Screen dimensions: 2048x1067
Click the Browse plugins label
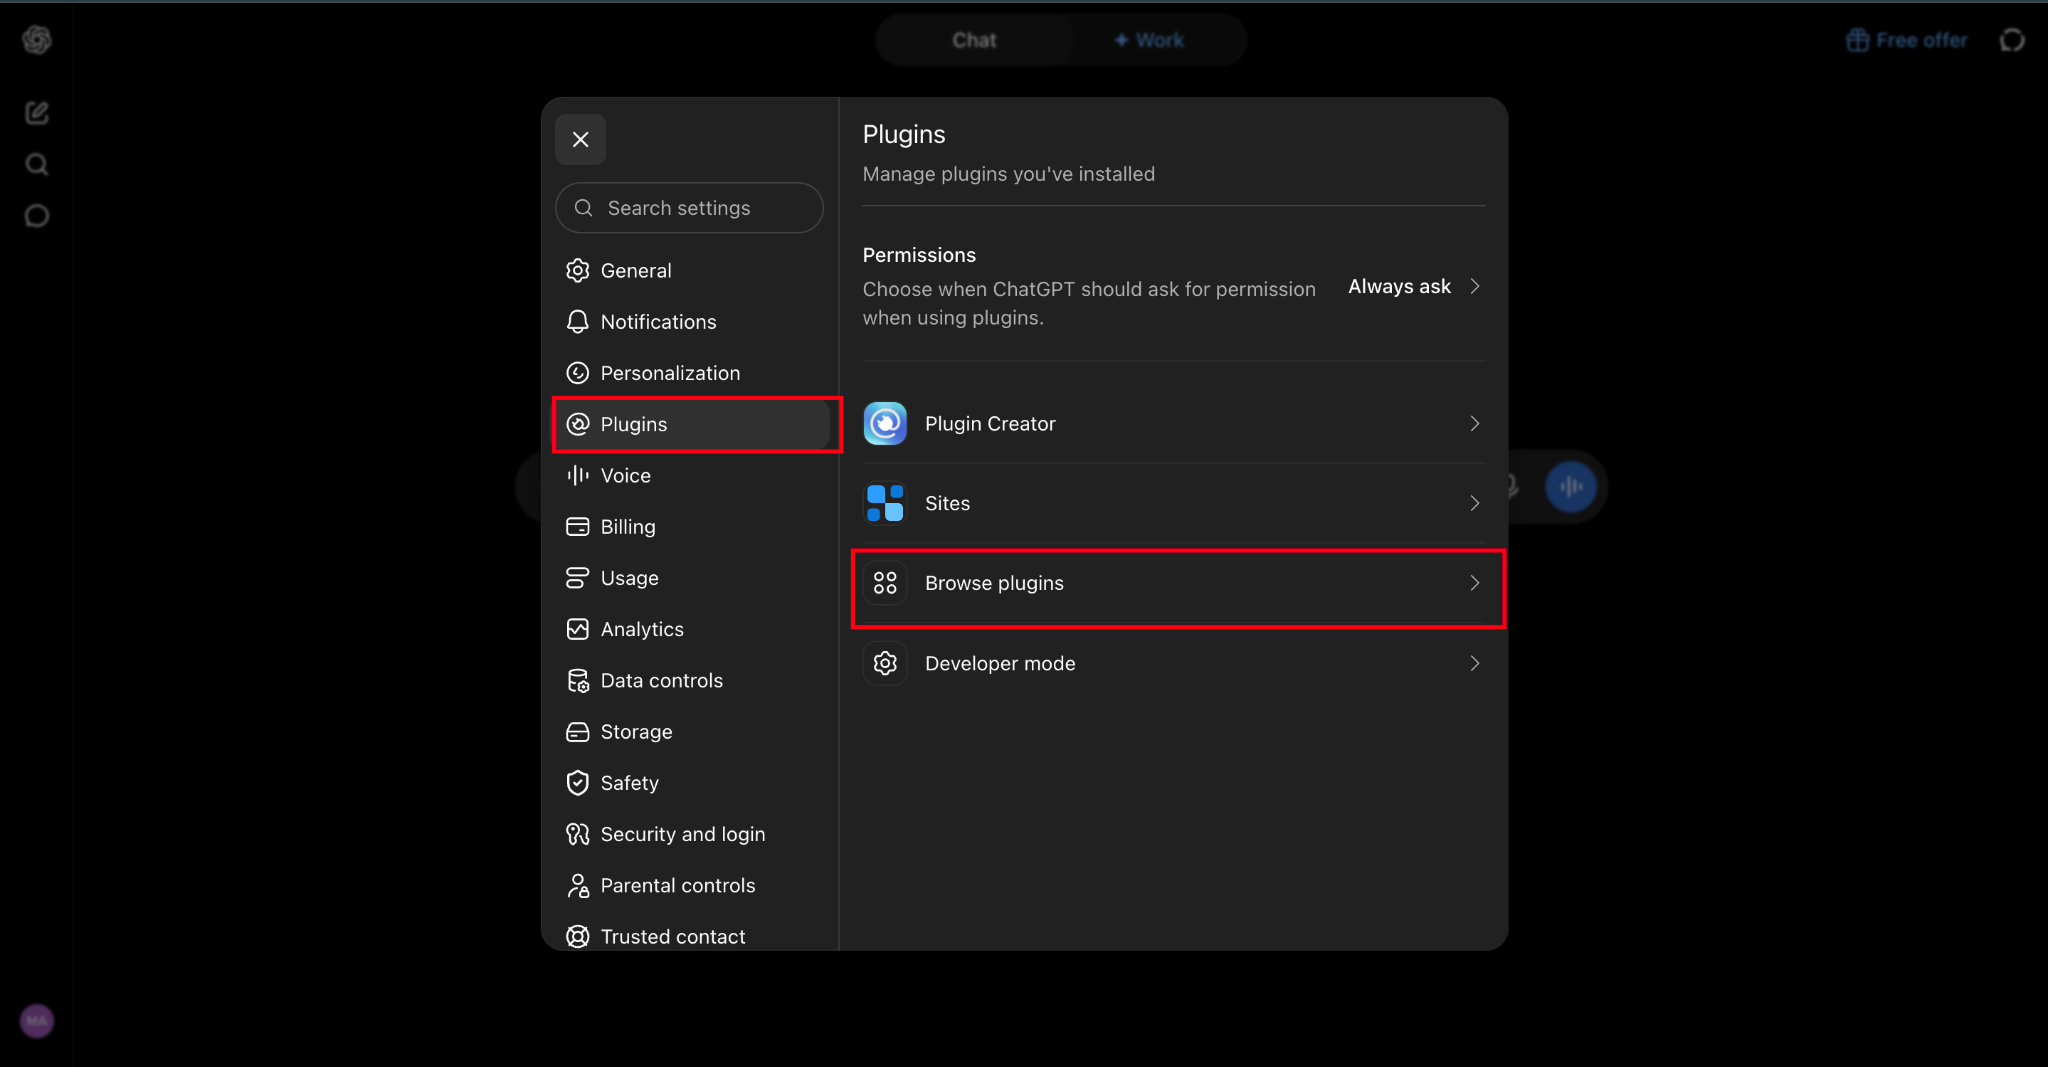(994, 583)
